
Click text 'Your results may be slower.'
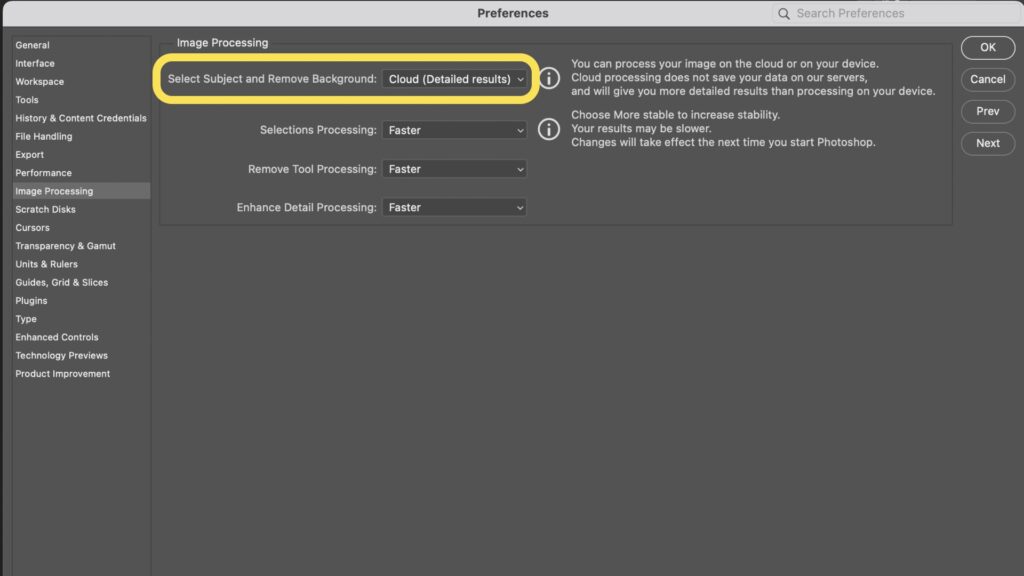(641, 129)
